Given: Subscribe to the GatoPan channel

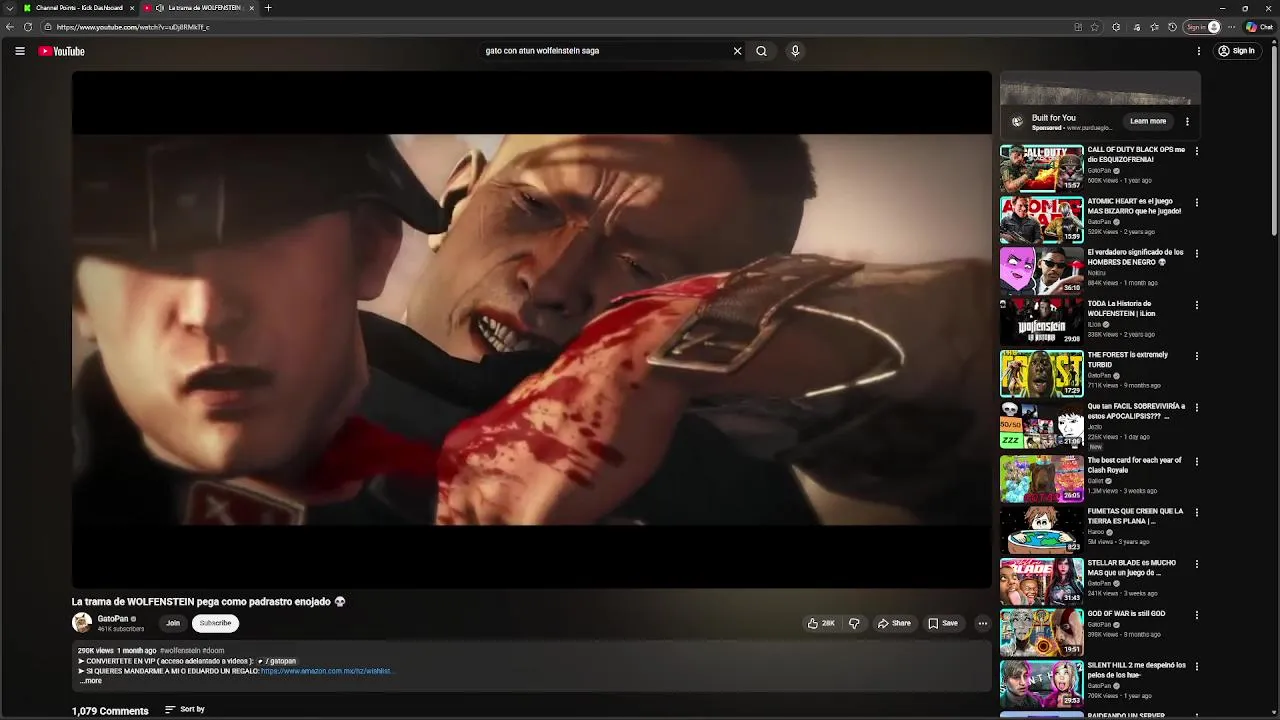Looking at the screenshot, I should point(215,623).
